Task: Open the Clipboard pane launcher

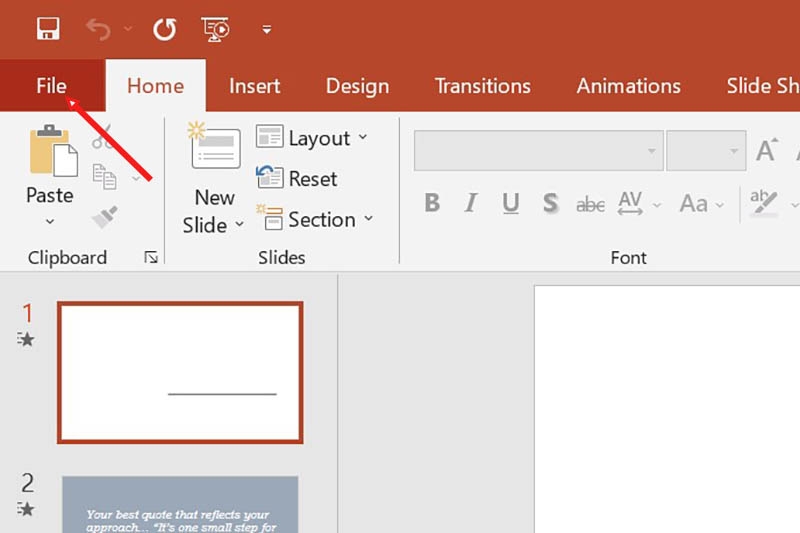Action: tap(151, 257)
